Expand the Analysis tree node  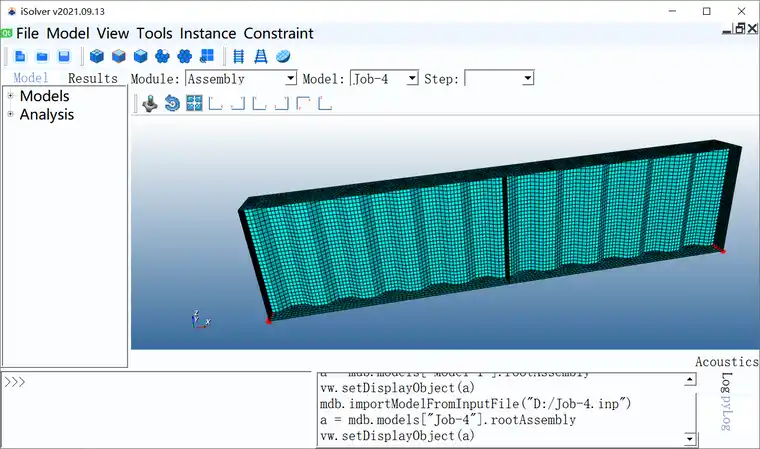click(10, 114)
